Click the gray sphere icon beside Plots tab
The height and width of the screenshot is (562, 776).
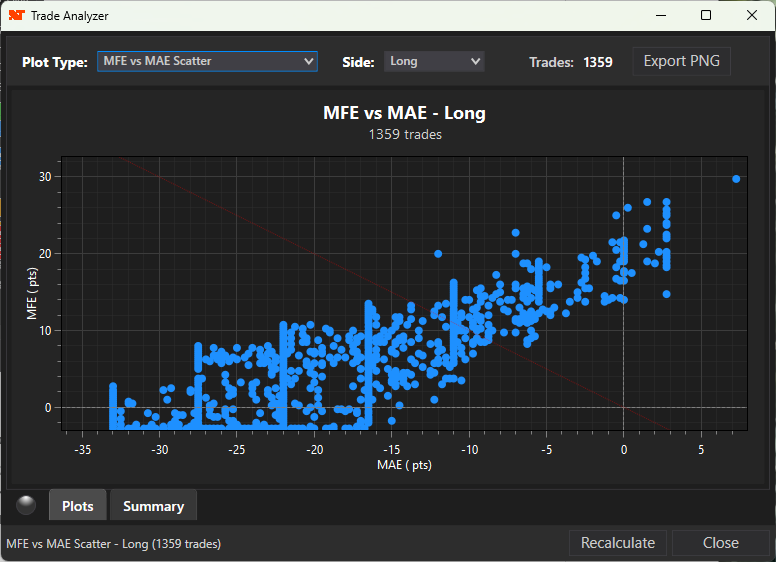coord(27,505)
